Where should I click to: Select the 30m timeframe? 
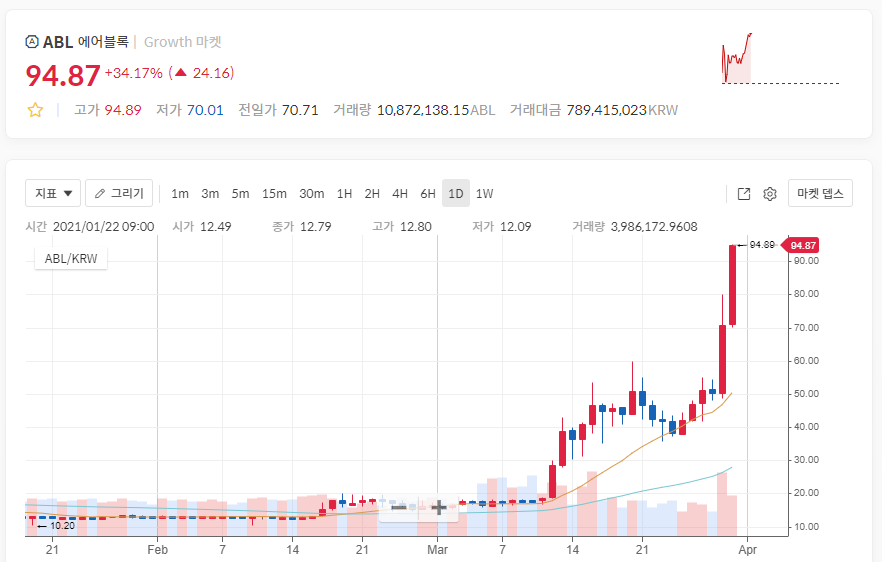pos(311,194)
